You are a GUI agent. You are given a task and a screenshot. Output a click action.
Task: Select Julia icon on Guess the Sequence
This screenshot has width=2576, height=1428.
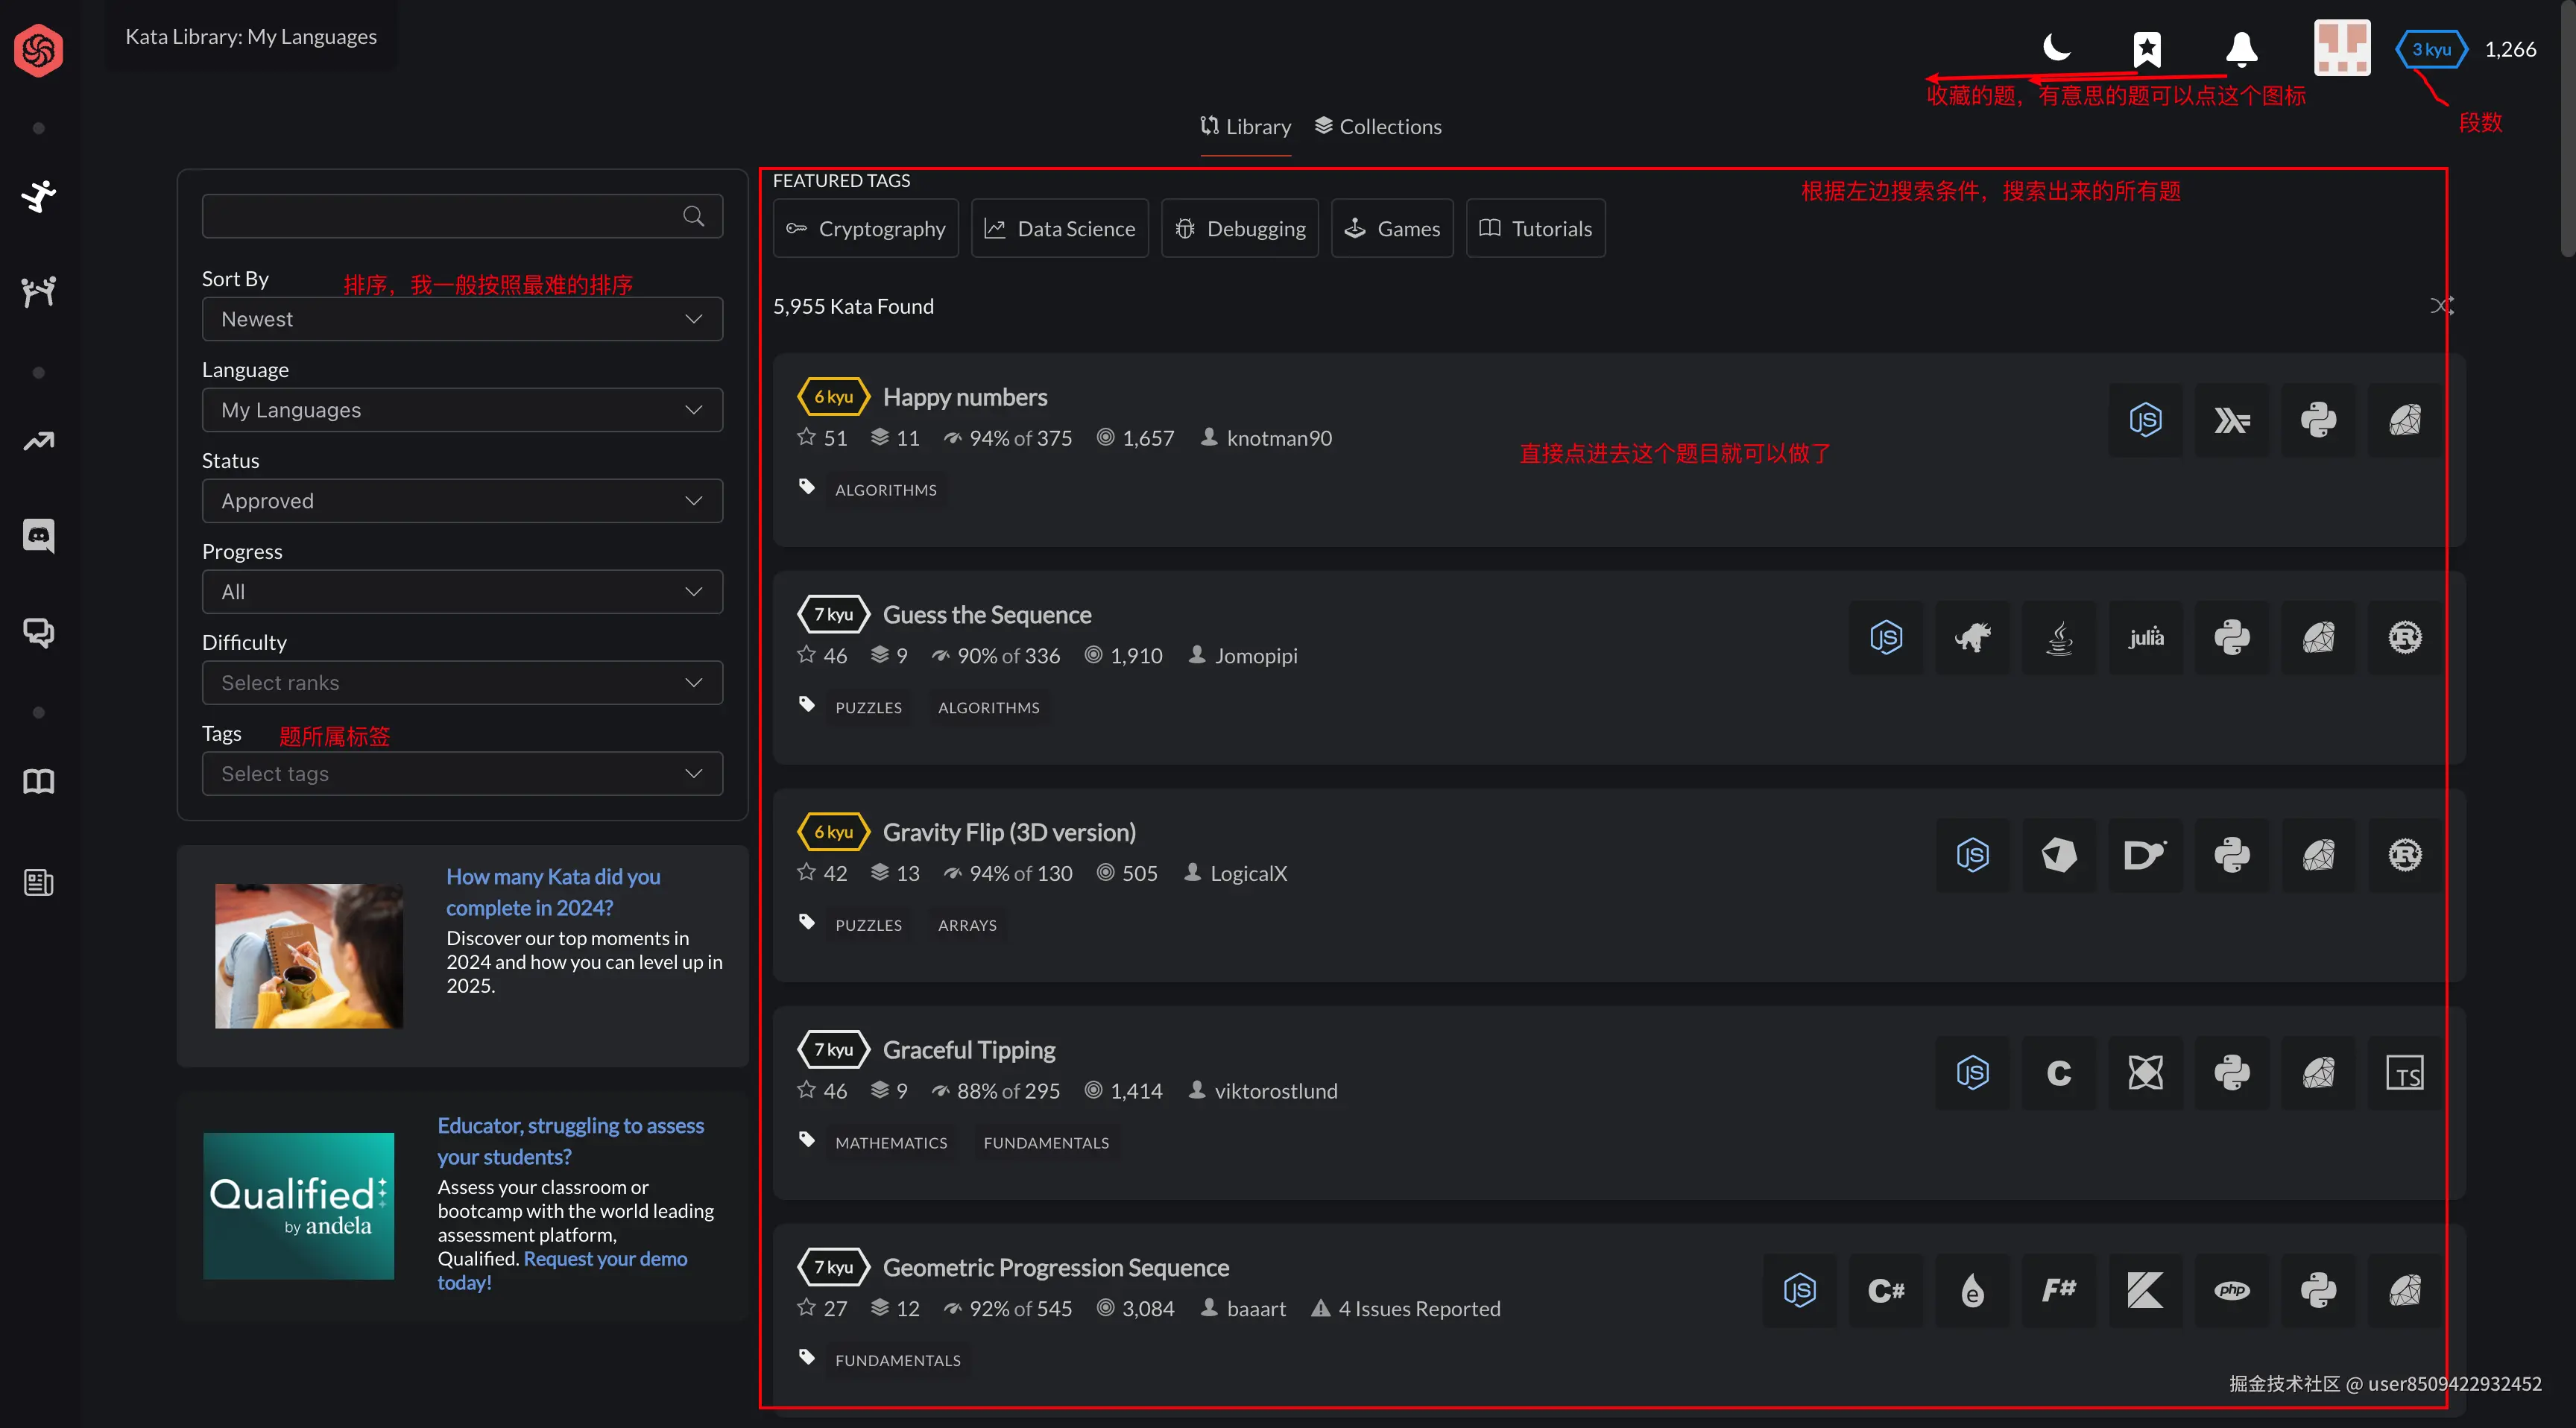(x=2145, y=637)
